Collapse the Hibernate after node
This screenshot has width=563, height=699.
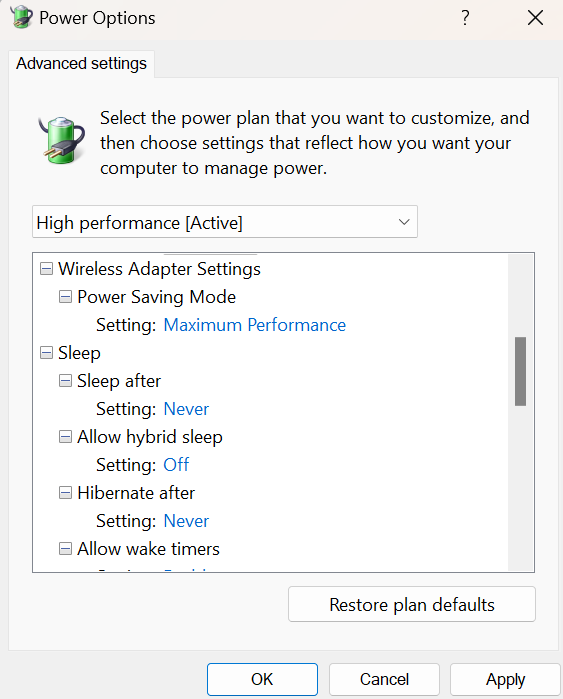tap(65, 493)
